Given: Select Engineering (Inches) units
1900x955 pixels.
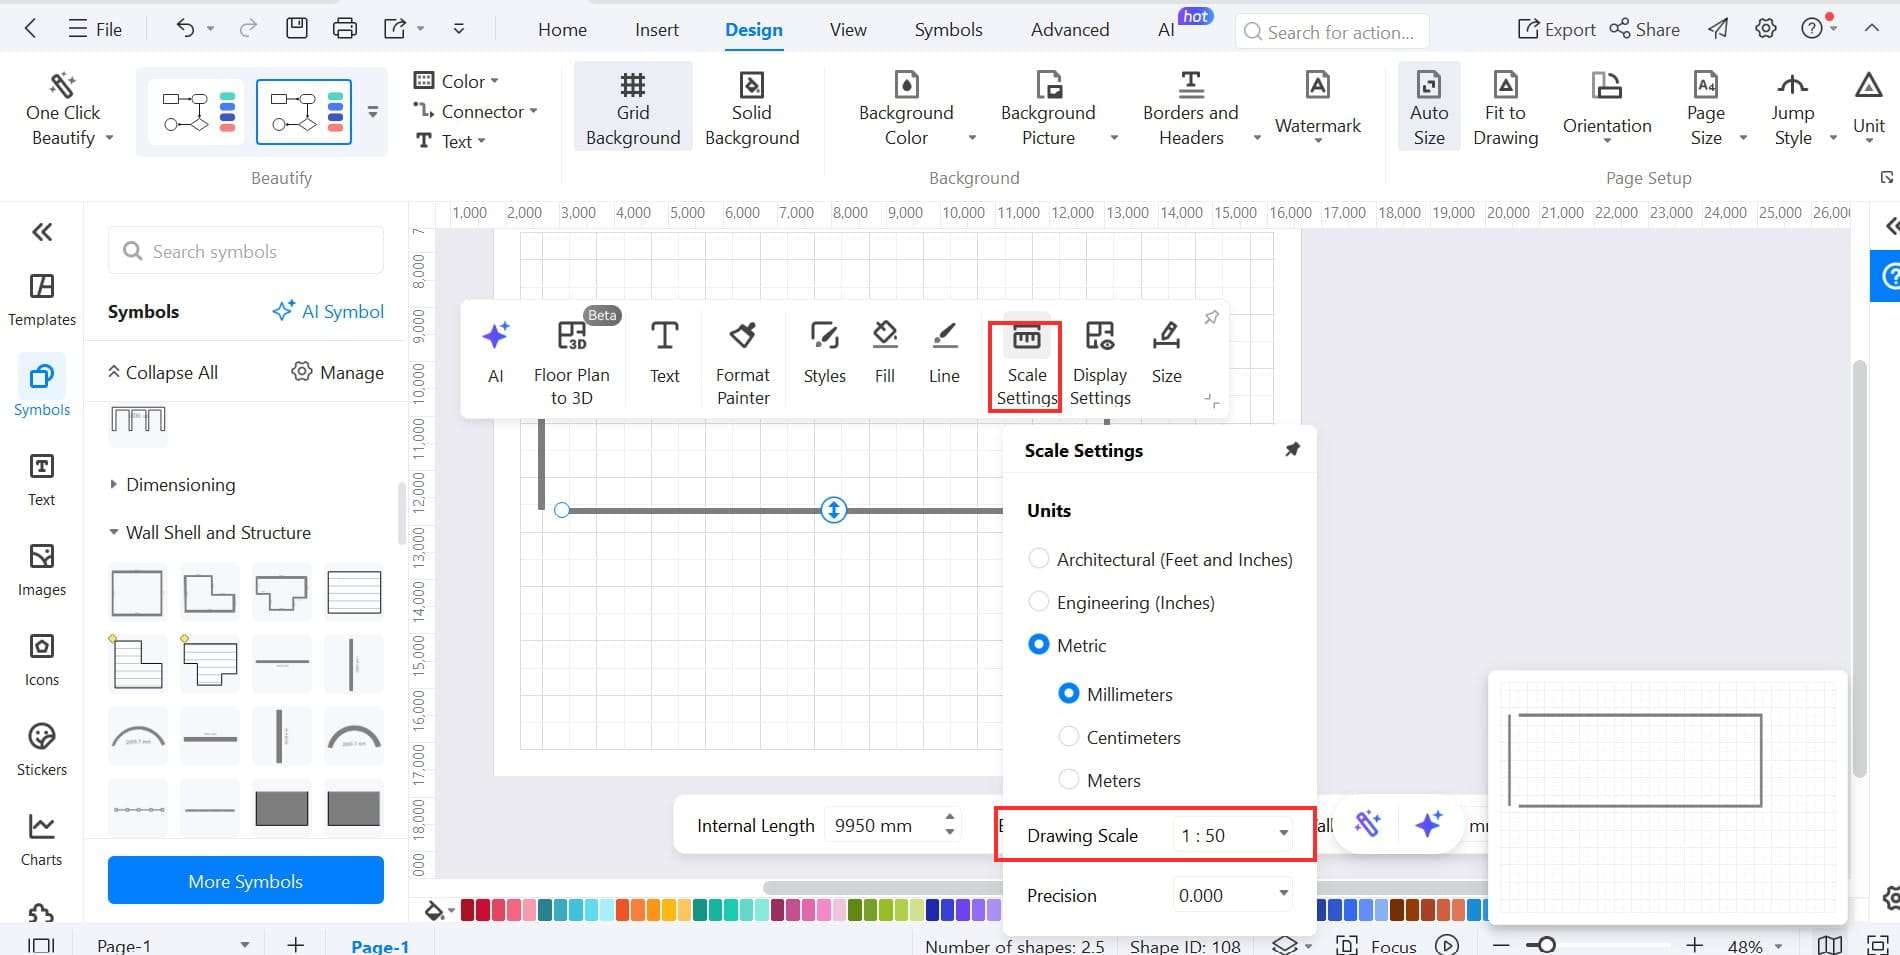Looking at the screenshot, I should [x=1039, y=602].
